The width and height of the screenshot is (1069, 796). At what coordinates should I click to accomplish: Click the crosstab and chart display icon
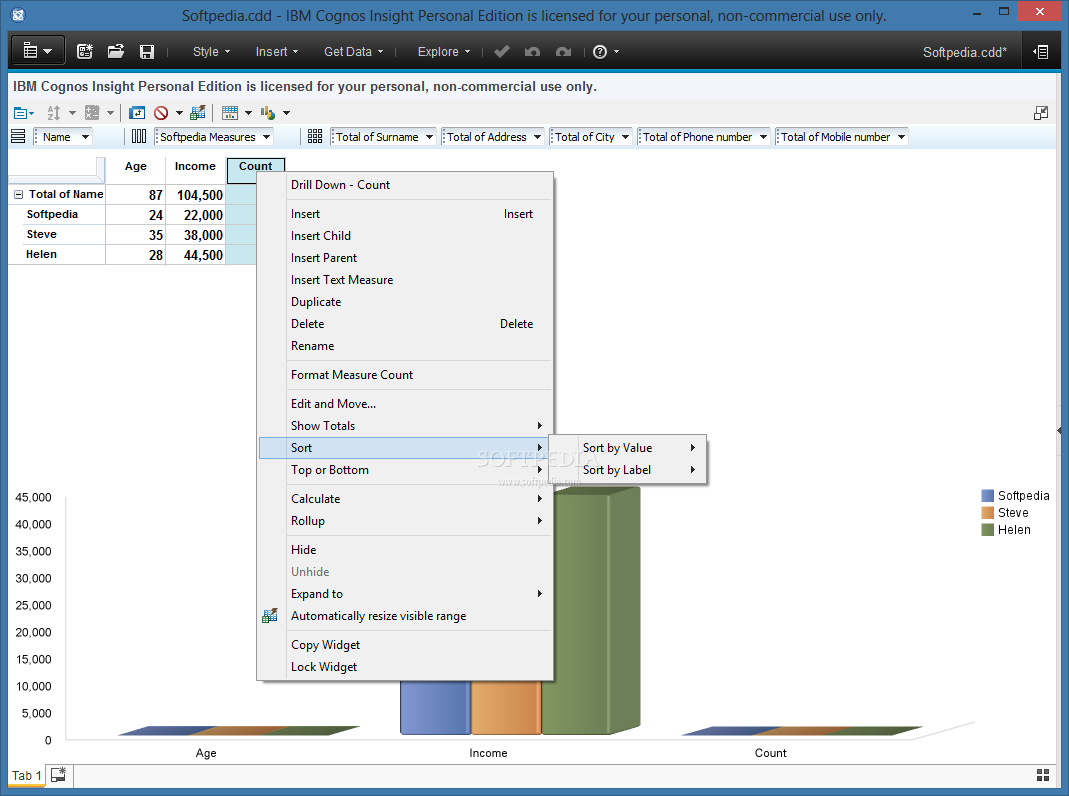click(230, 113)
